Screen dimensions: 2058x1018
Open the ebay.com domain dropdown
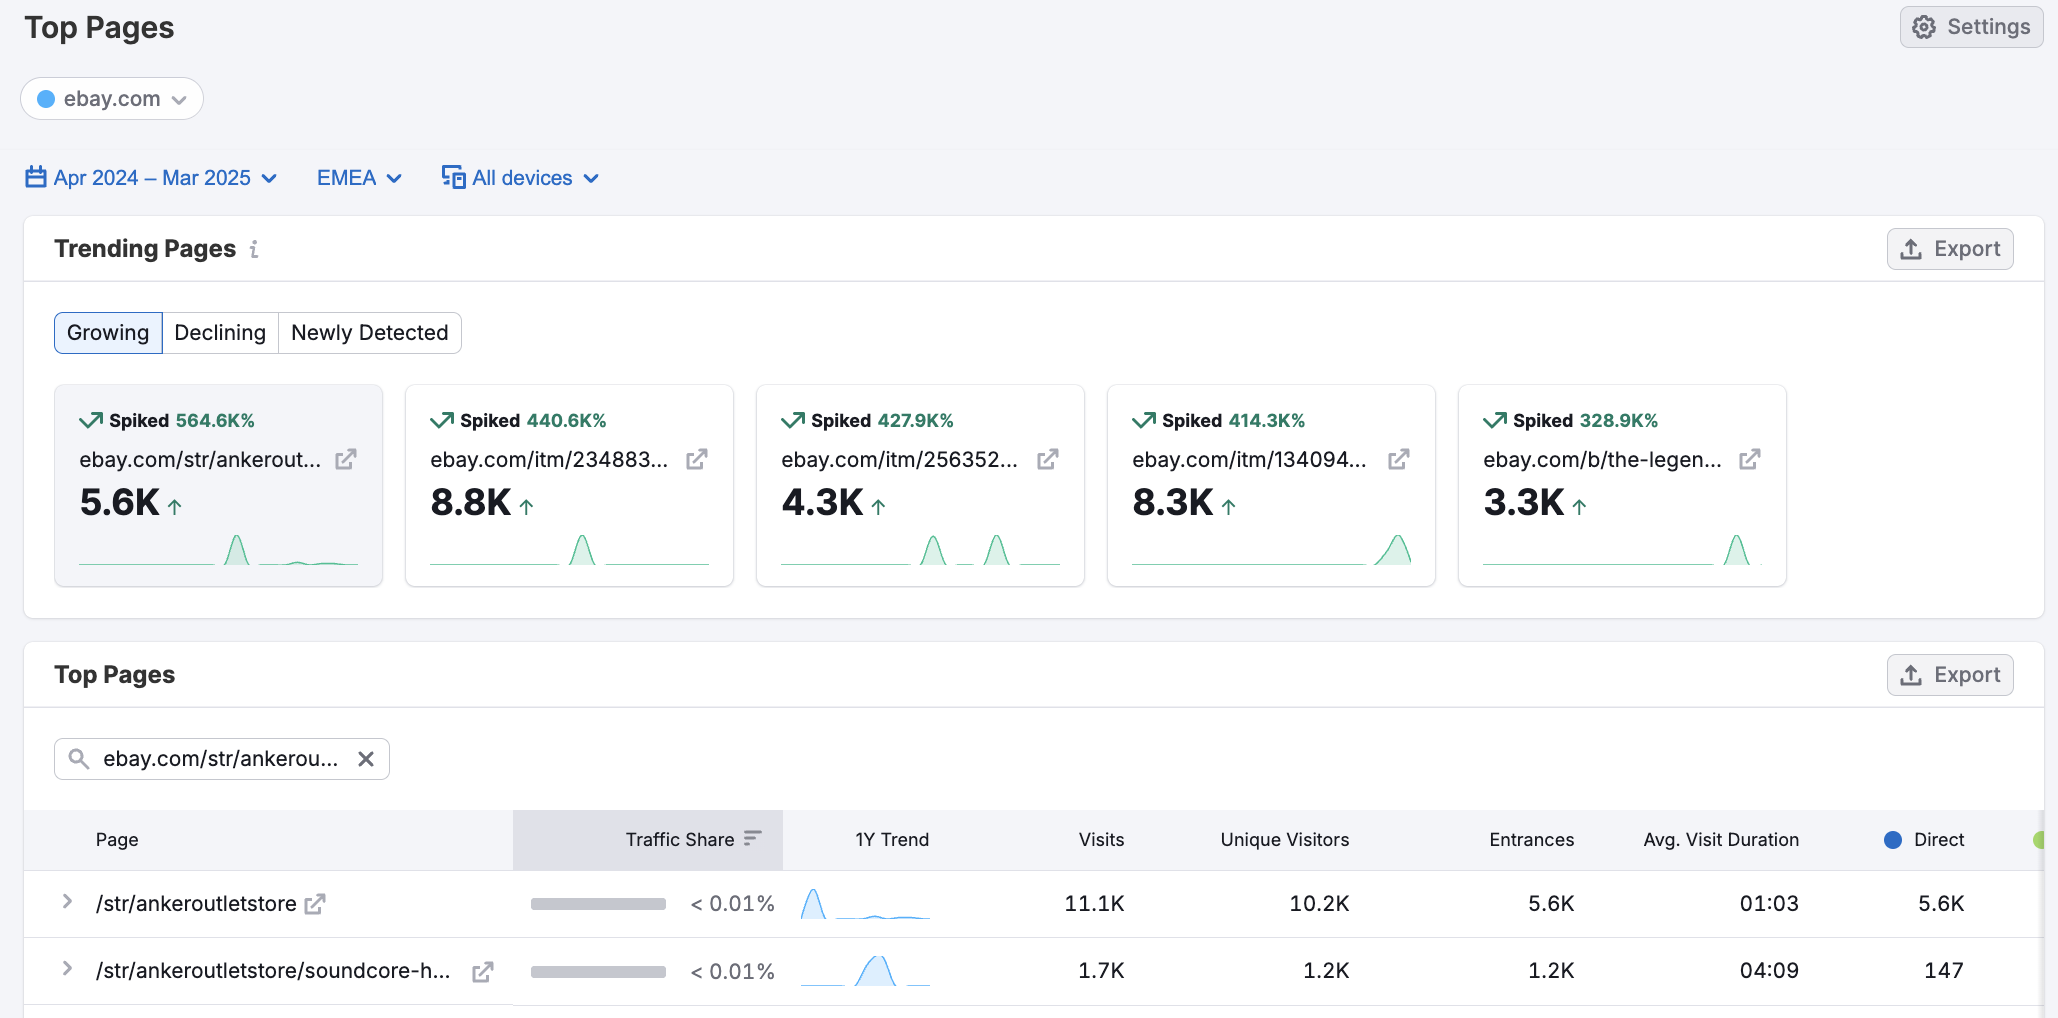pos(112,99)
